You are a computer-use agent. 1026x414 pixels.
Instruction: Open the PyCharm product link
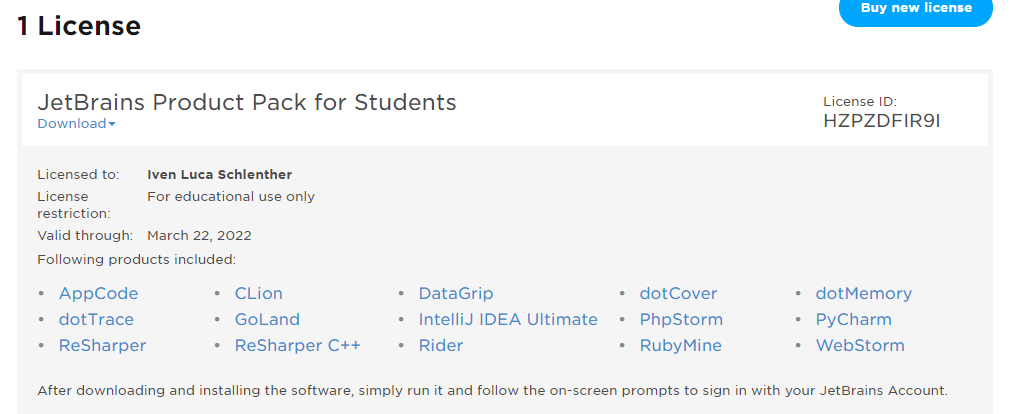tap(853, 320)
